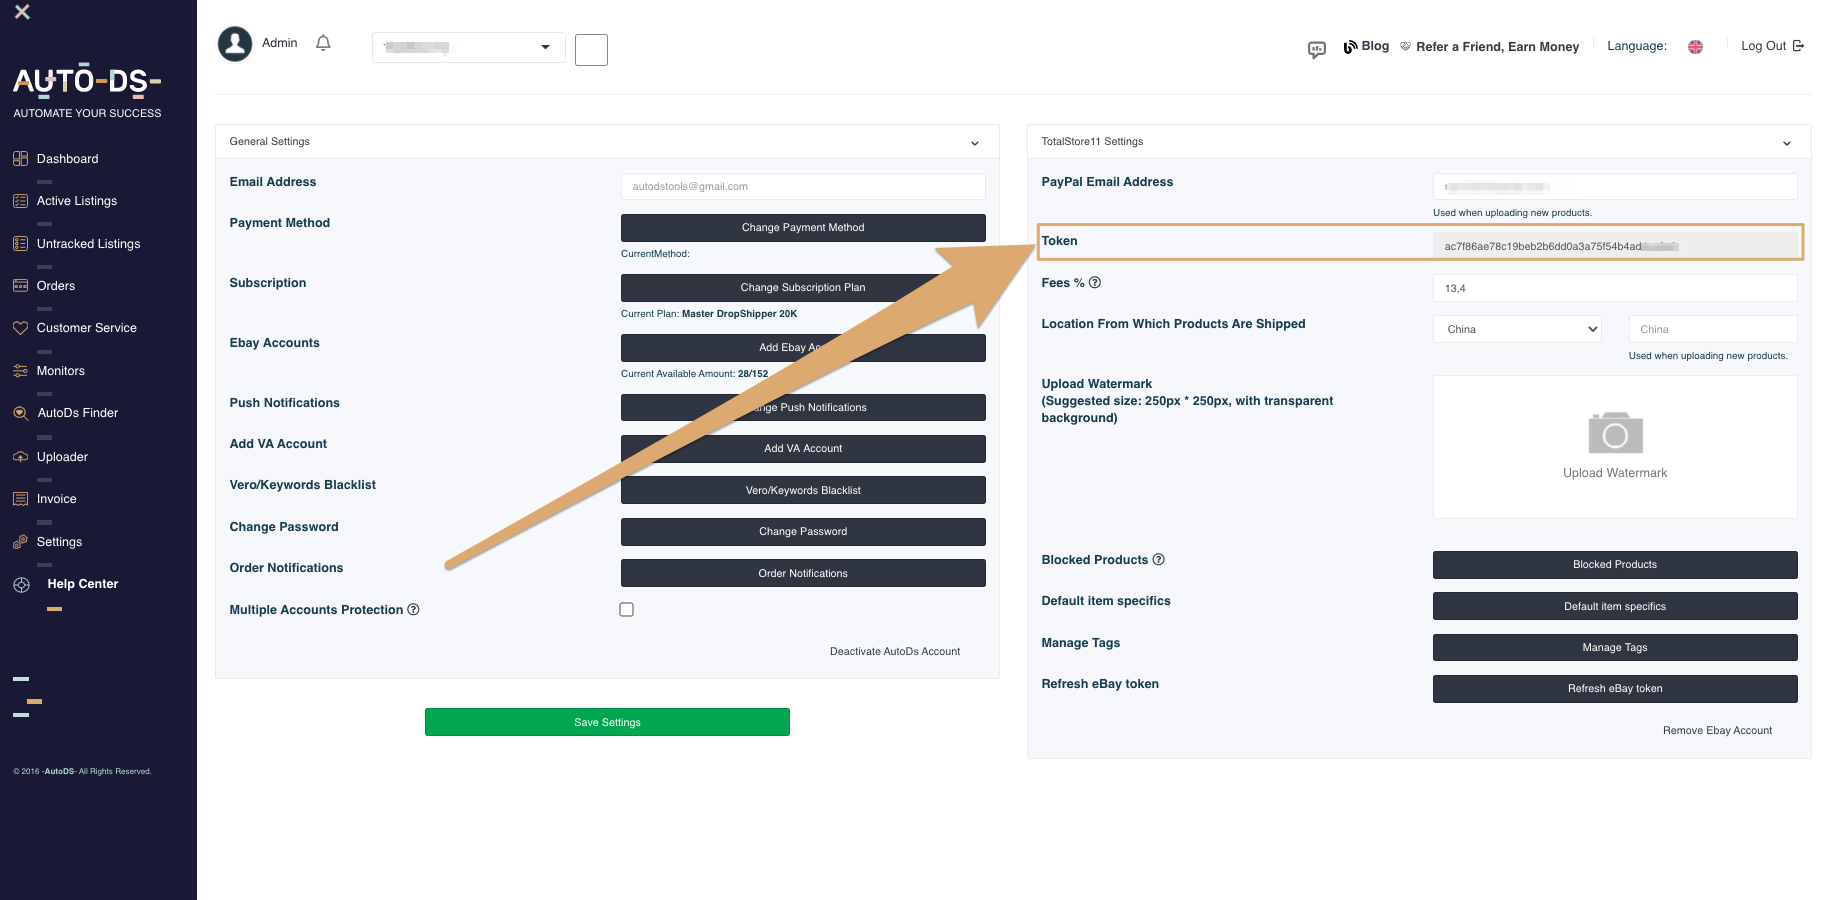Toggle the Multiple Accounts Protection checkbox
Image resolution: width=1823 pixels, height=900 pixels.
coord(626,609)
